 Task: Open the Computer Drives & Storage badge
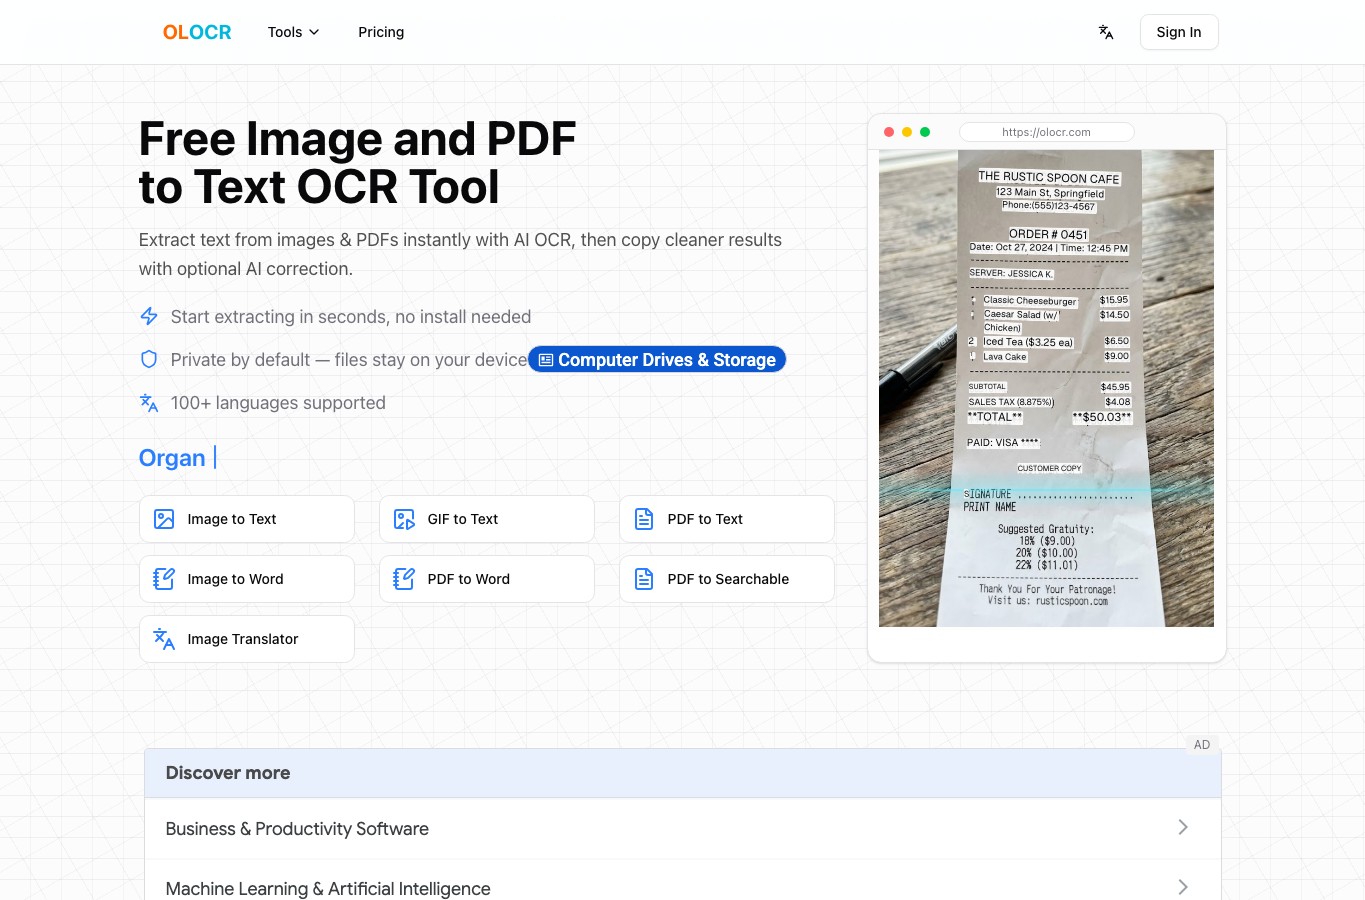(657, 359)
